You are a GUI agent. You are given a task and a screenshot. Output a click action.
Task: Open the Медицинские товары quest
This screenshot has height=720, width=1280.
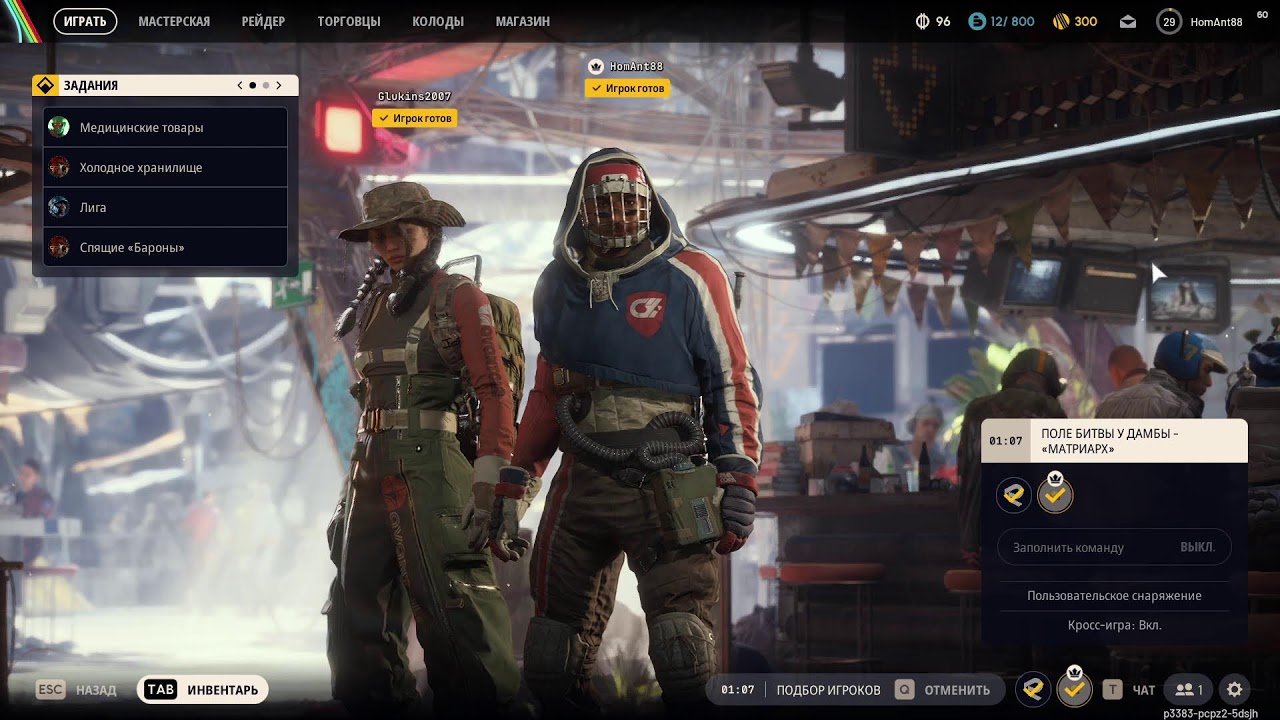166,127
